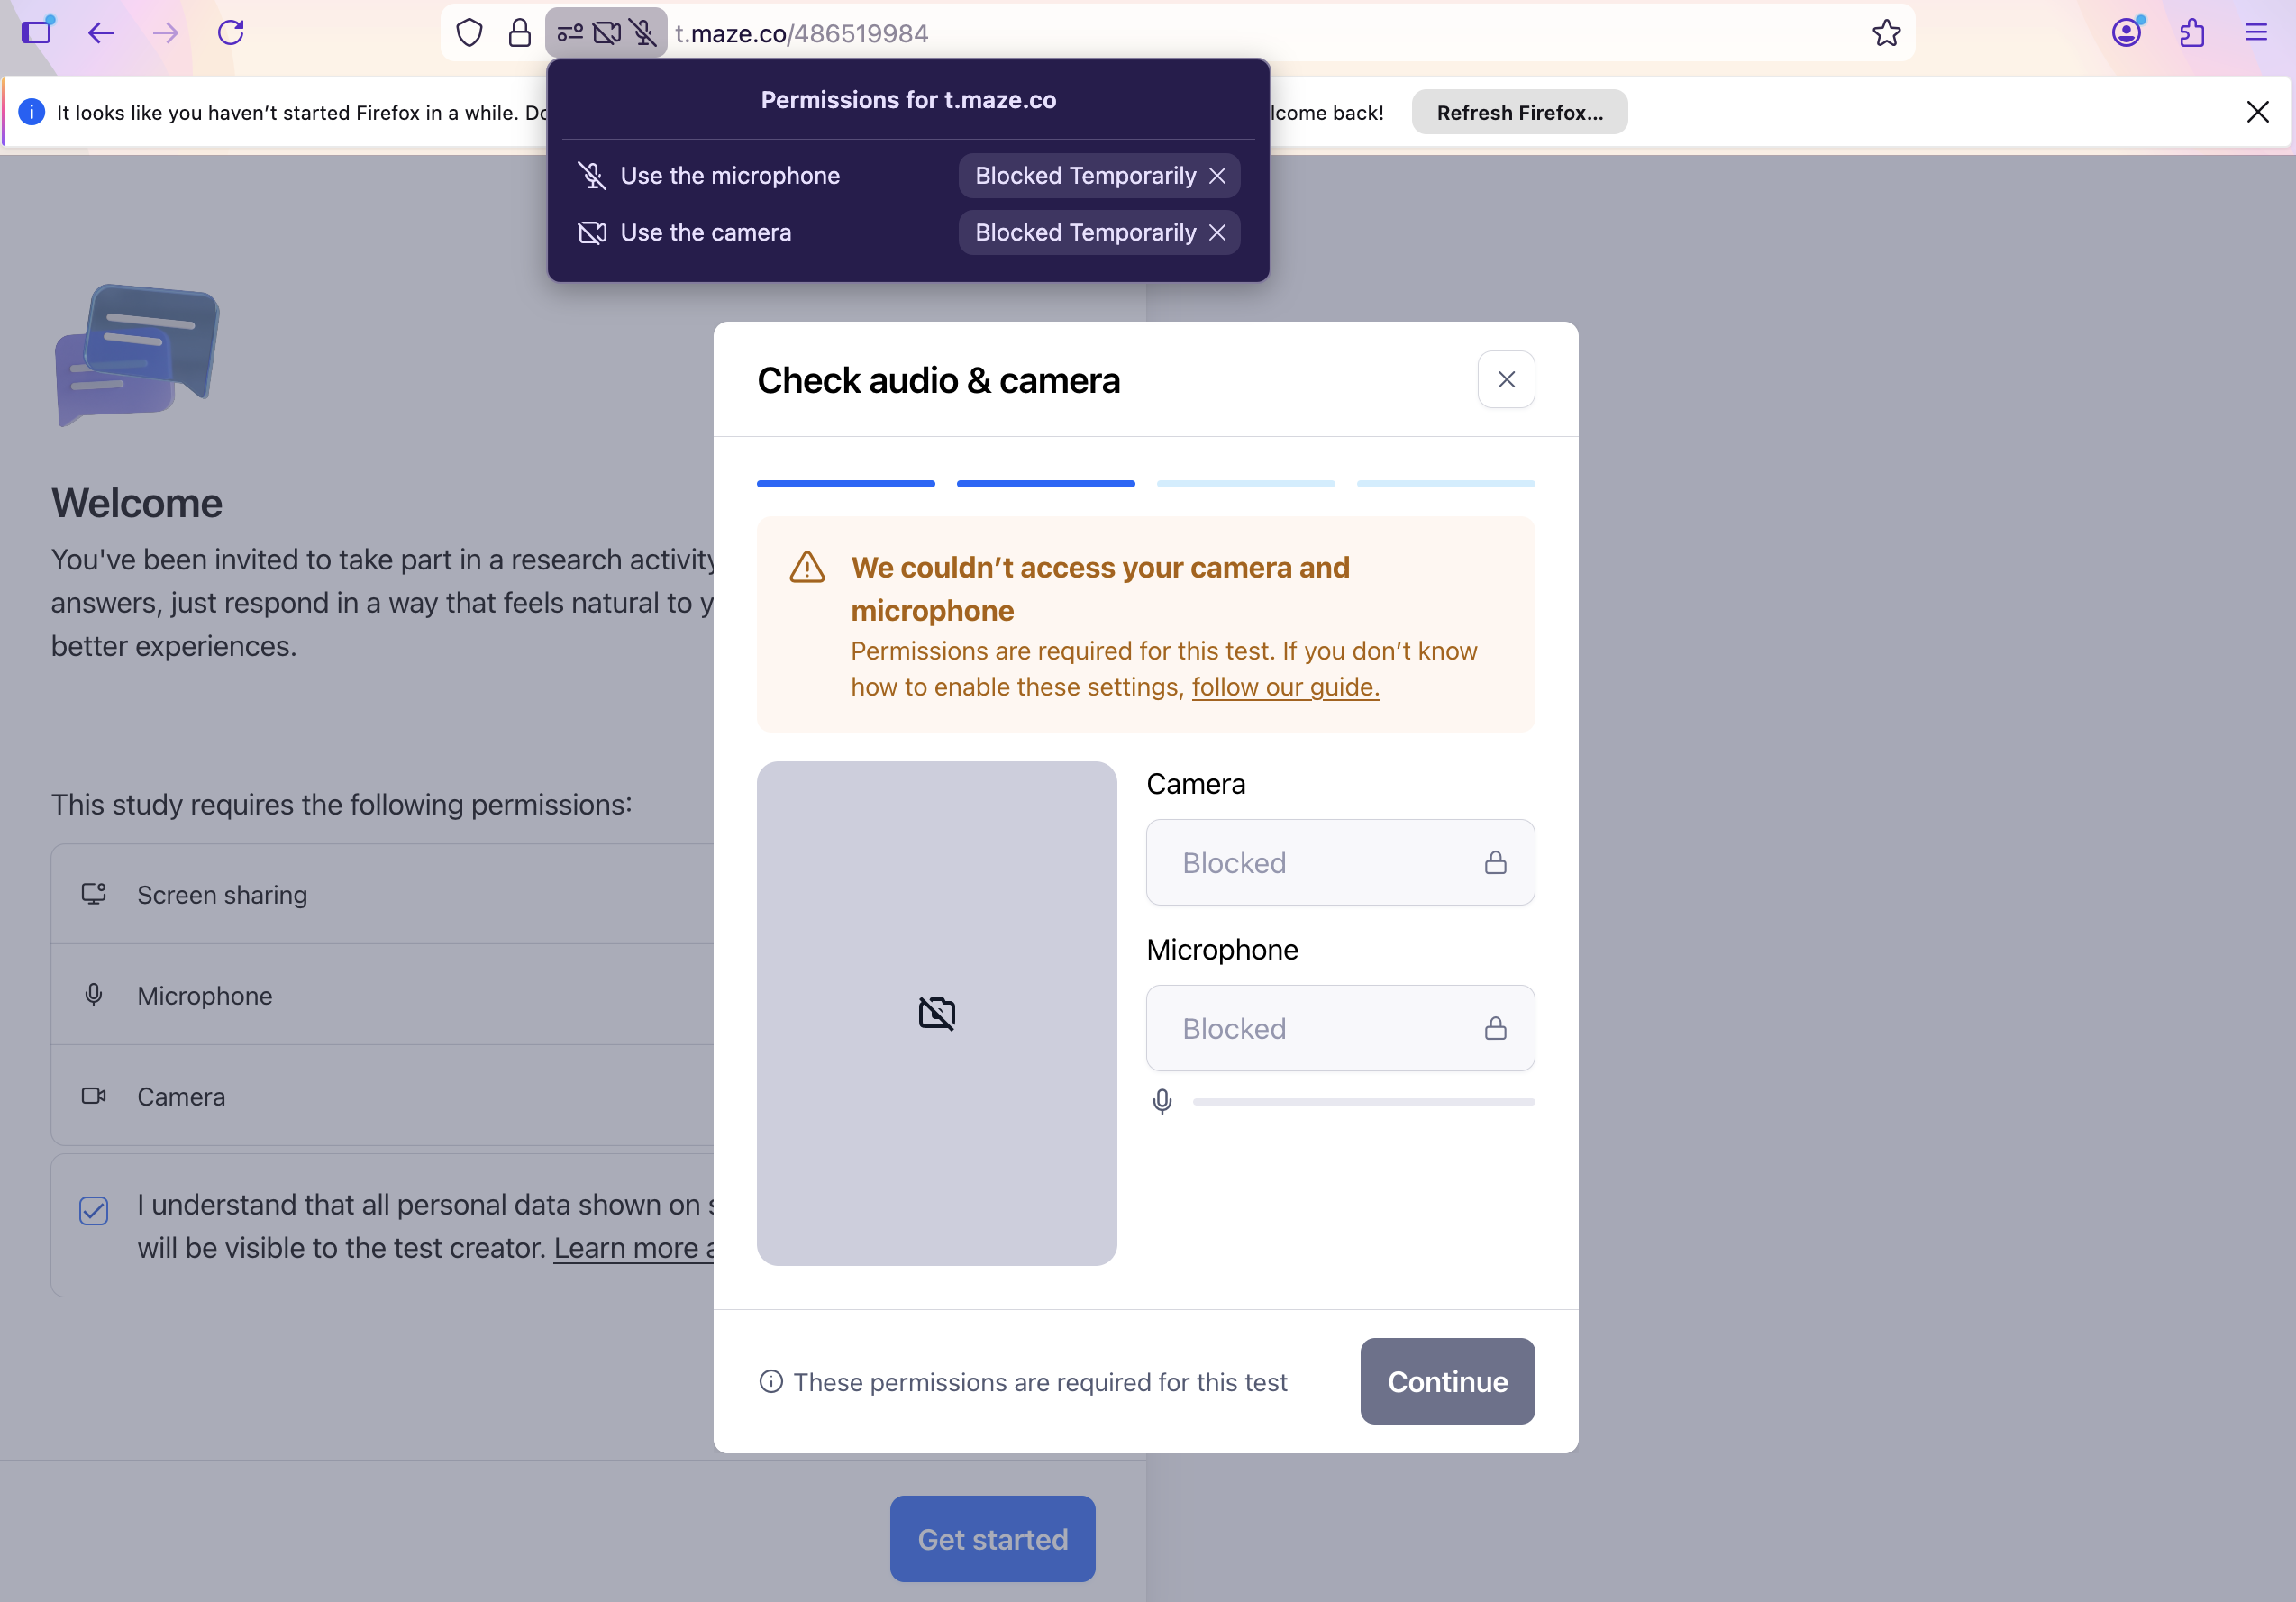
Task: Close the Check audio & camera dialog
Action: click(1505, 380)
